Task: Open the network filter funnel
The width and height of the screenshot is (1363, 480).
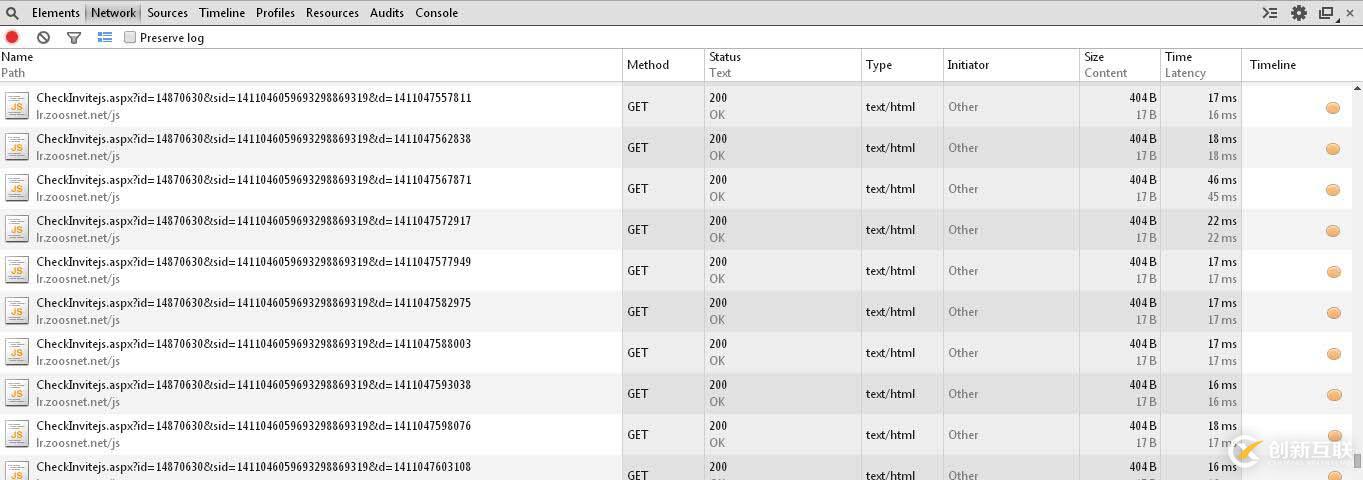Action: tap(74, 37)
